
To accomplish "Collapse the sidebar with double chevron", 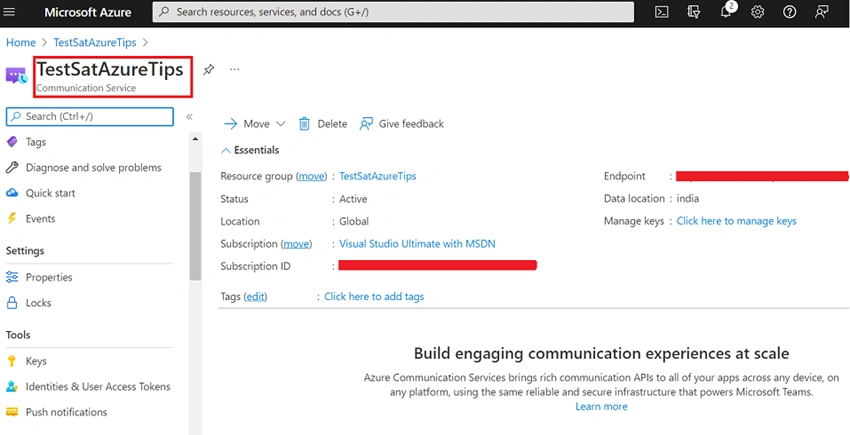I will [x=189, y=117].
